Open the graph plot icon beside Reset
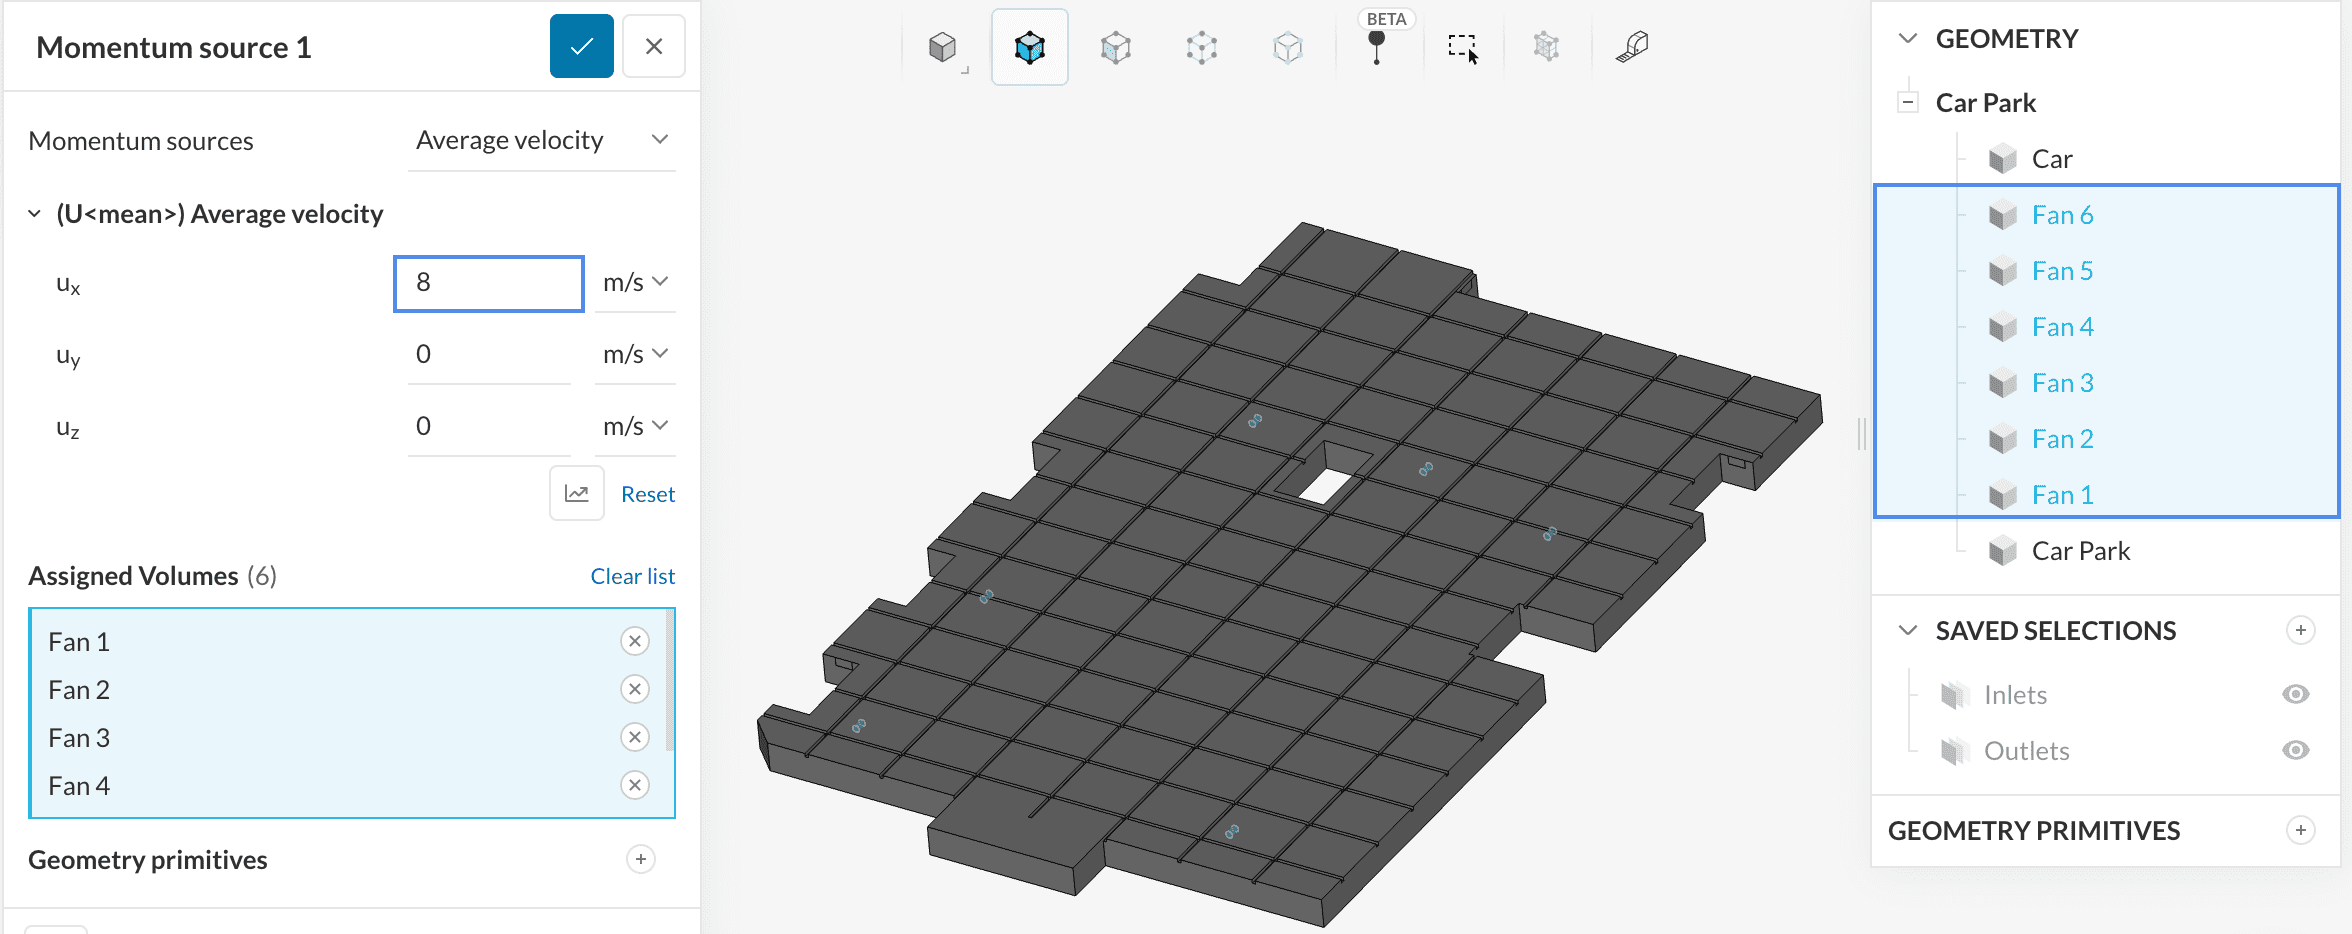This screenshot has height=934, width=2352. click(577, 493)
